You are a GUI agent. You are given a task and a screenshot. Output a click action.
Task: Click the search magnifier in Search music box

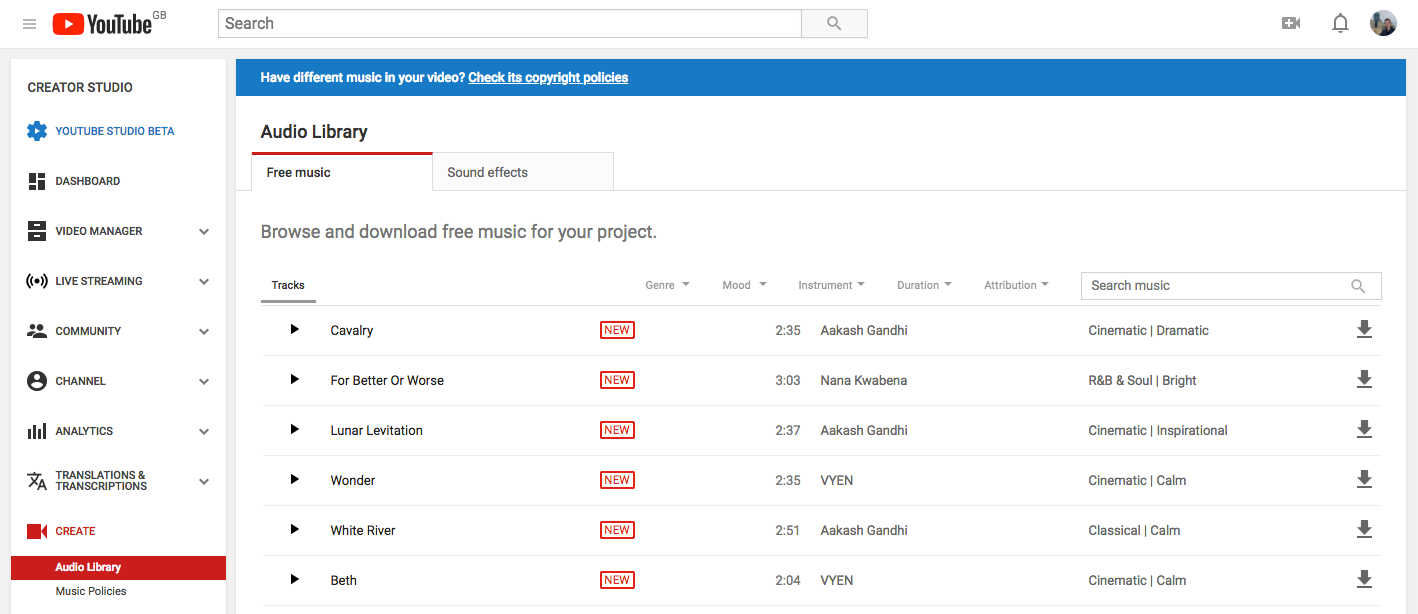point(1357,285)
